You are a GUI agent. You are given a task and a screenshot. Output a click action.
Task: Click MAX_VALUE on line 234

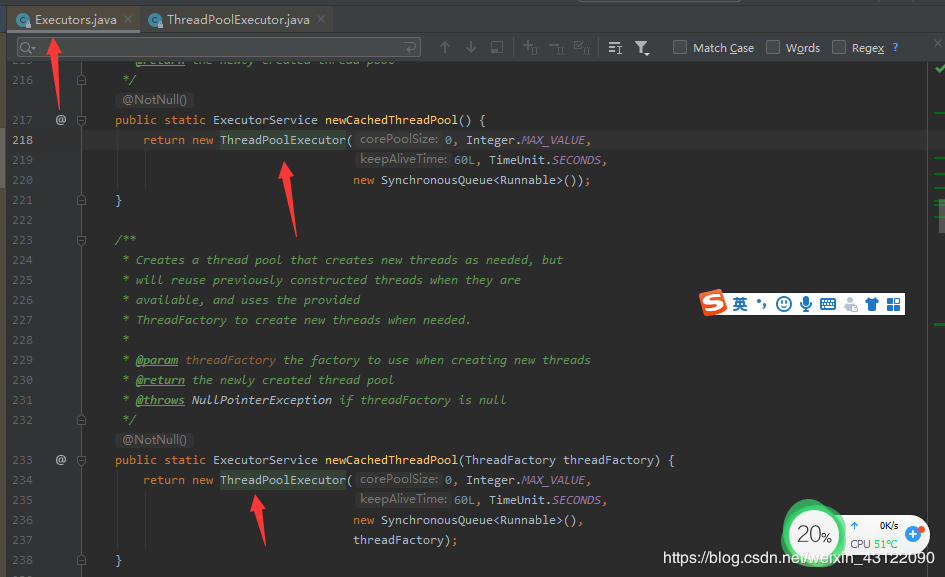553,480
